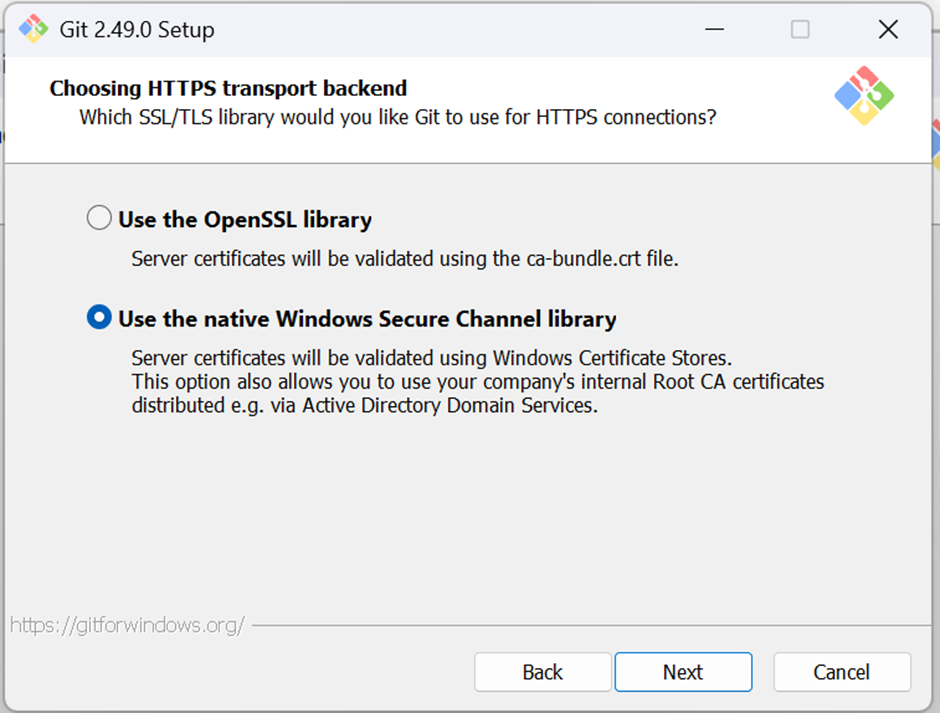
Task: Go back to the previous setup page
Action: pyautogui.click(x=543, y=672)
